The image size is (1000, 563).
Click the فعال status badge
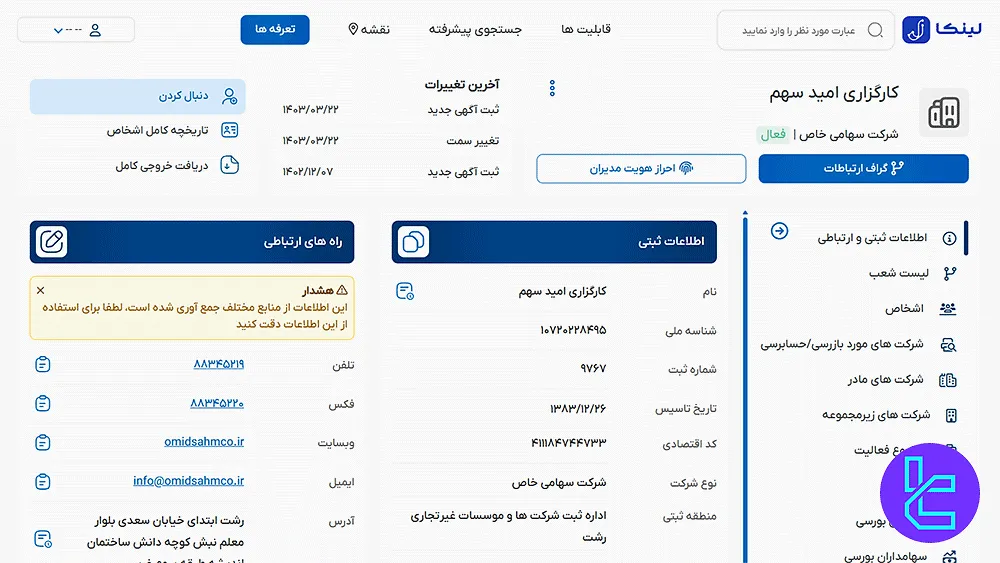point(773,135)
